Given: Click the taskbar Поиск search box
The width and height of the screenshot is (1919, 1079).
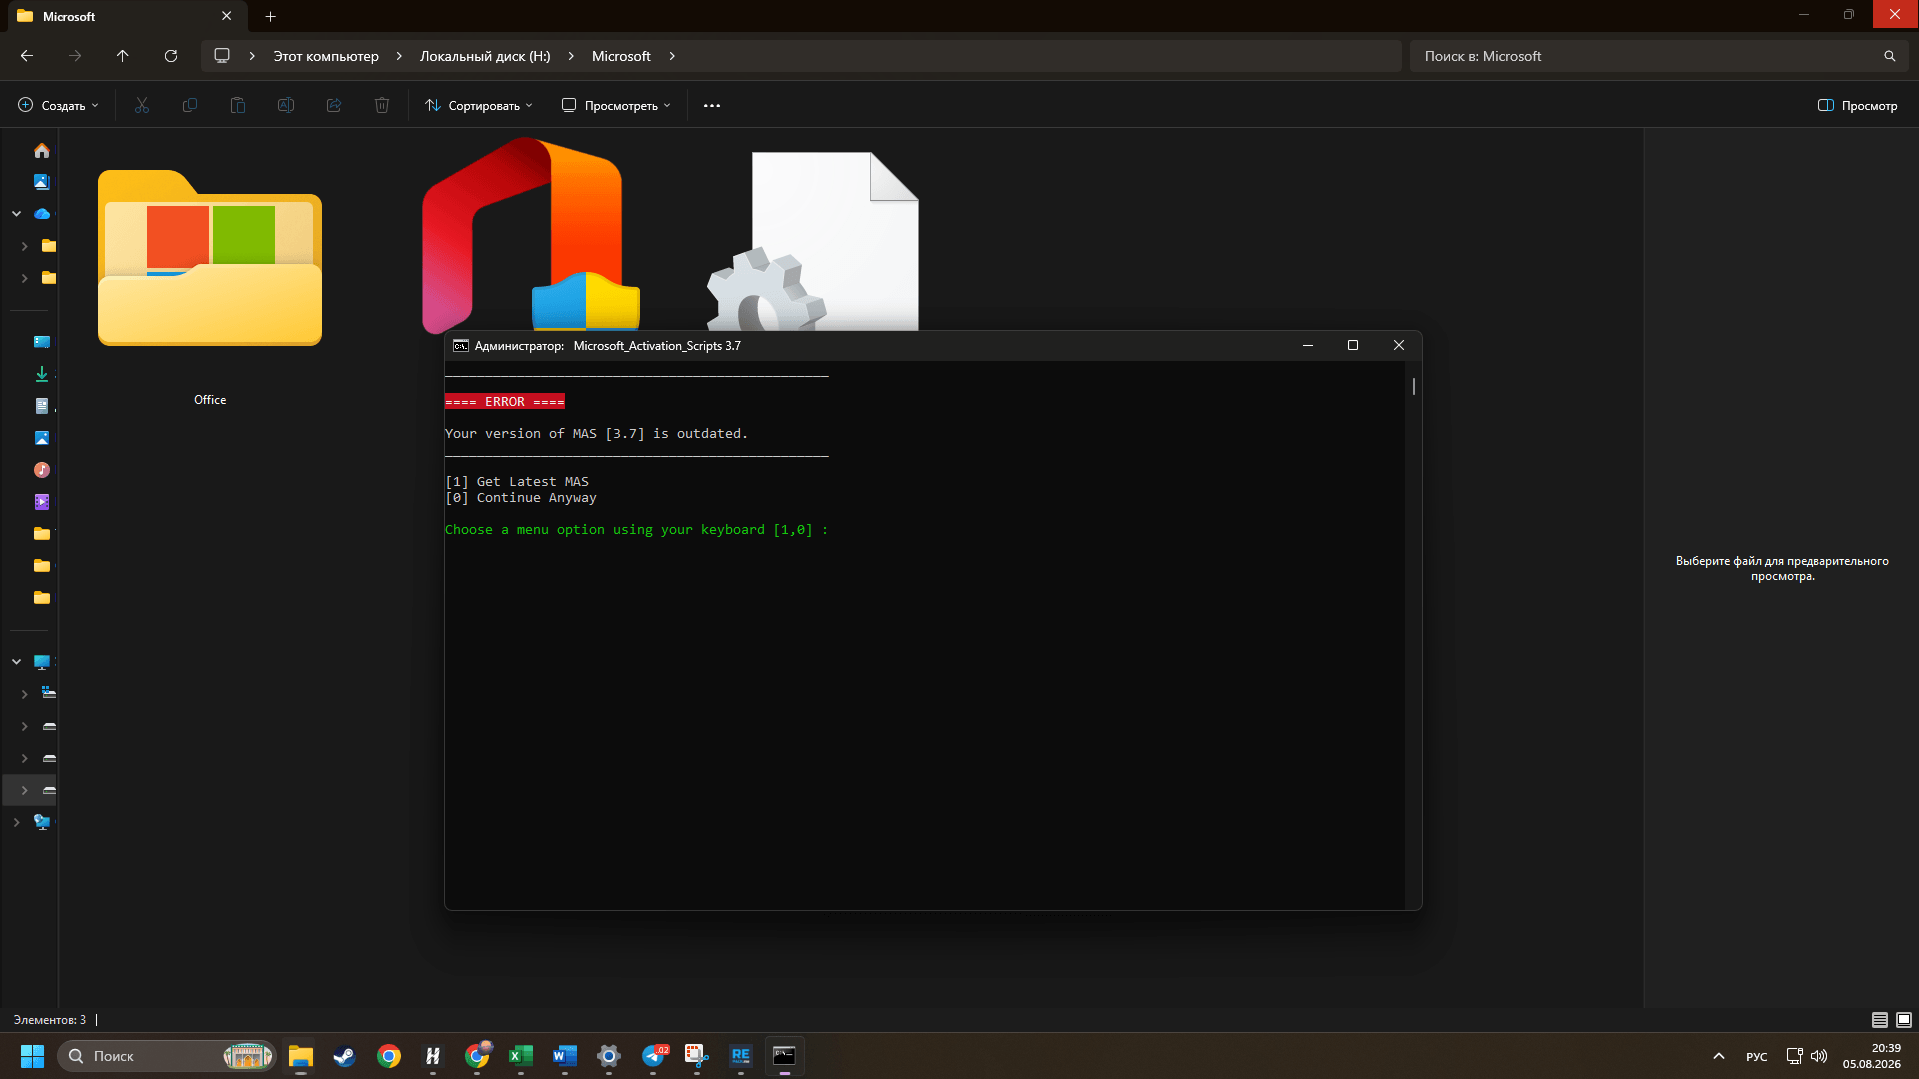Looking at the screenshot, I should [x=166, y=1056].
